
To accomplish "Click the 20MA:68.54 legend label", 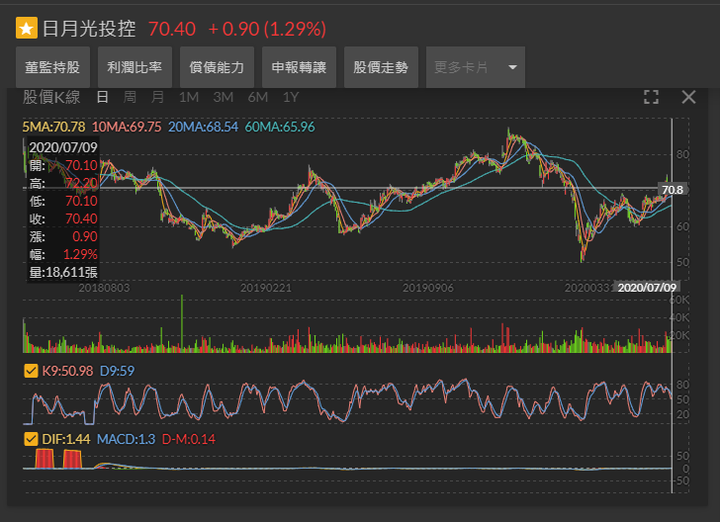I will pos(203,127).
